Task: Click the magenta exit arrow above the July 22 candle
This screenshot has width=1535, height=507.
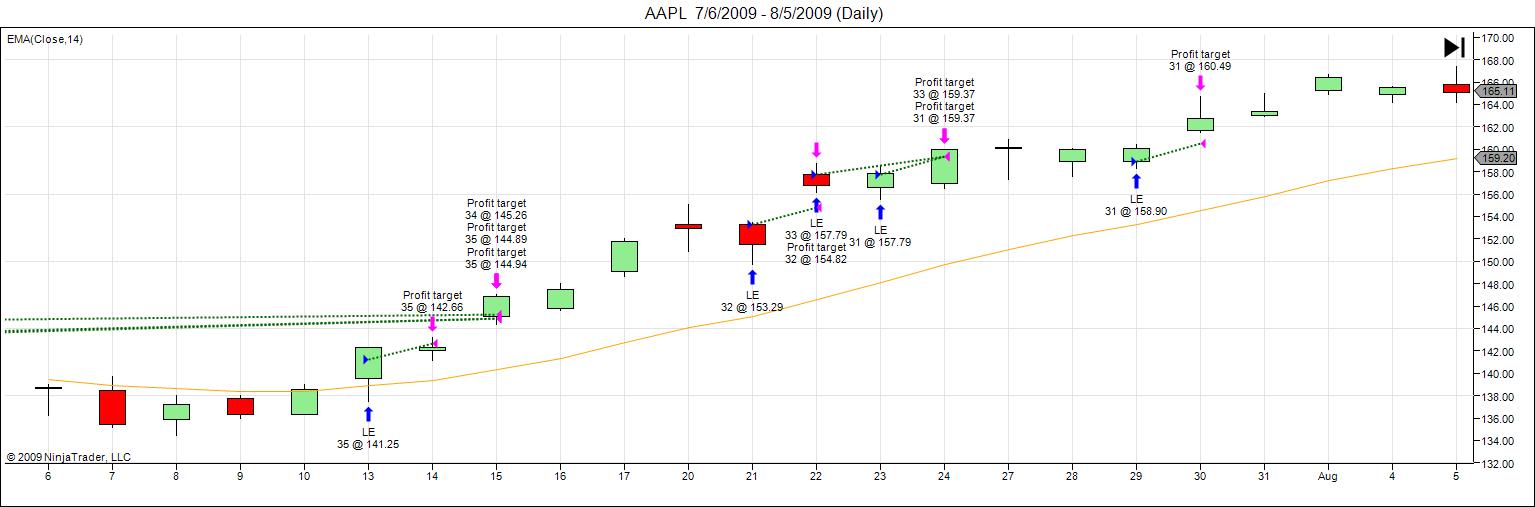Action: coord(816,149)
